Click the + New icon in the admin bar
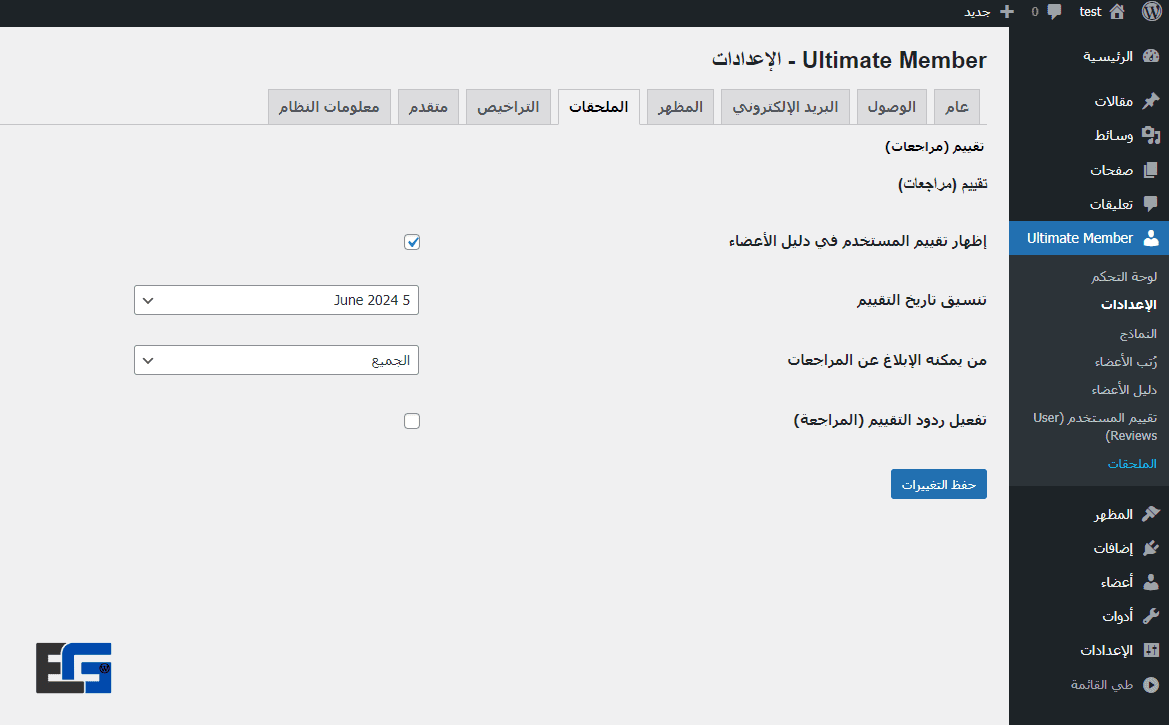Viewport: 1169px width, 725px height. pyautogui.click(x=1005, y=11)
